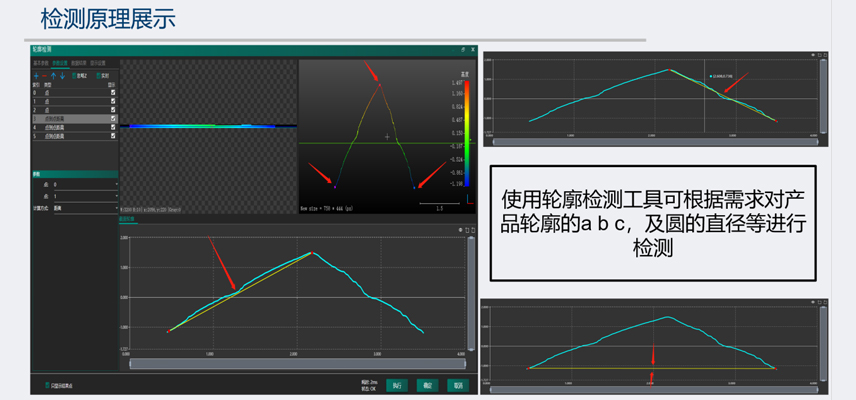
Task: Uncheck display checkbox for row index 3
Action: pos(113,118)
